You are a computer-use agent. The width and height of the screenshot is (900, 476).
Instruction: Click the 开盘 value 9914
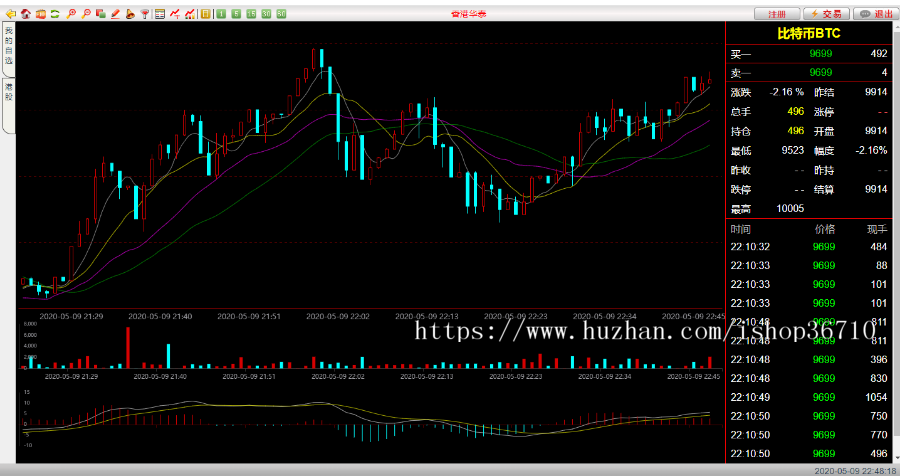click(875, 131)
